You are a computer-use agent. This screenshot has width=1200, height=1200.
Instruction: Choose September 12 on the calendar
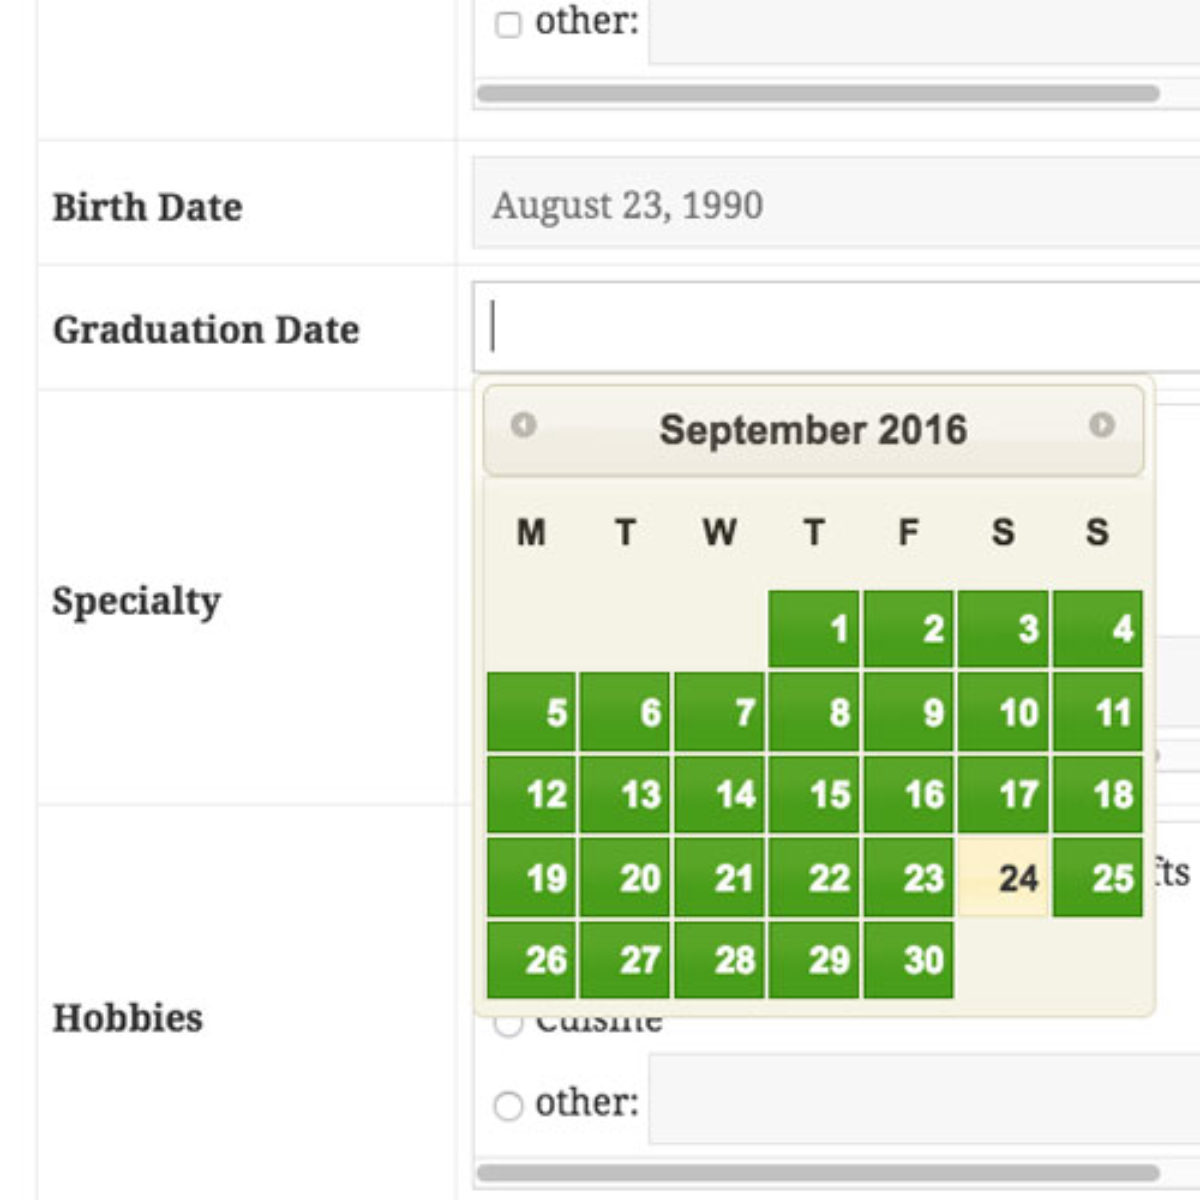pos(531,795)
